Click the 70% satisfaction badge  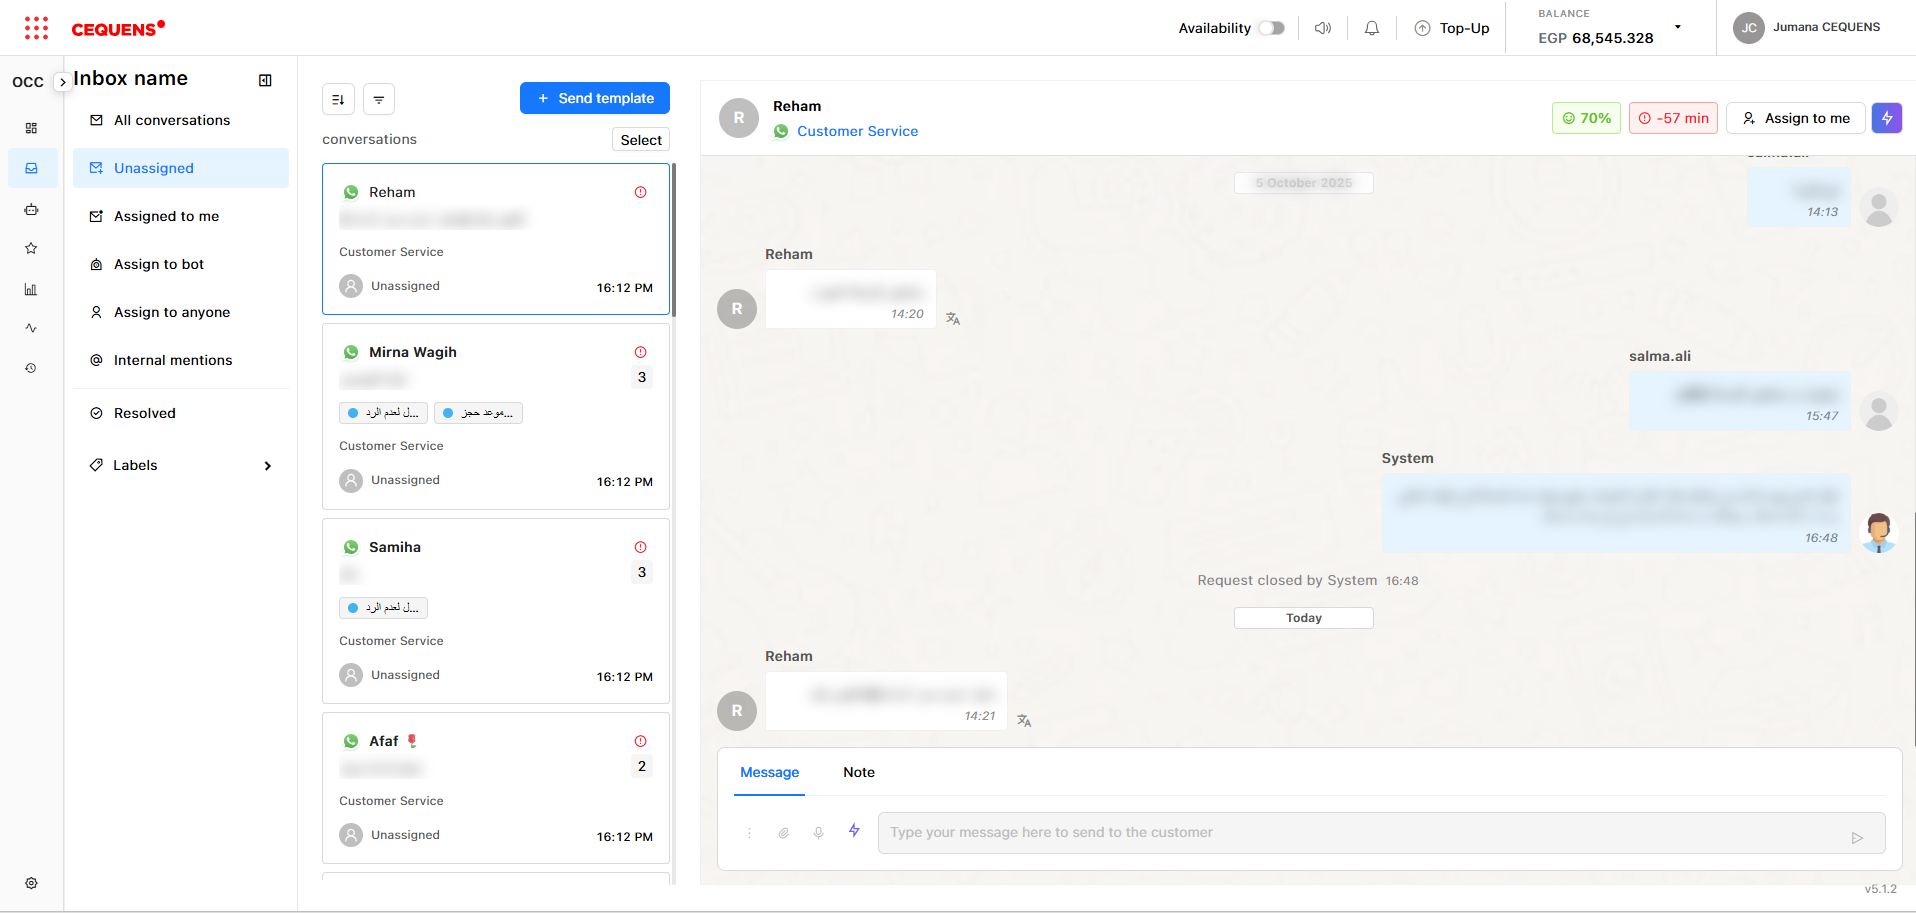click(1586, 118)
